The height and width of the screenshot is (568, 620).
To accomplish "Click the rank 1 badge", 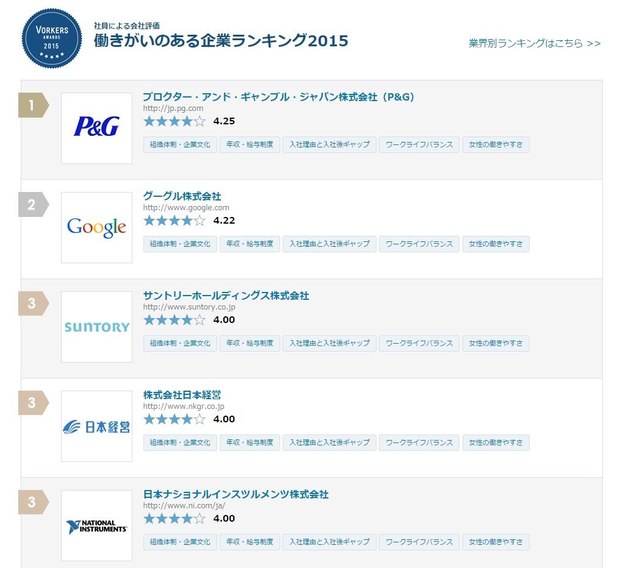I will pos(33,105).
